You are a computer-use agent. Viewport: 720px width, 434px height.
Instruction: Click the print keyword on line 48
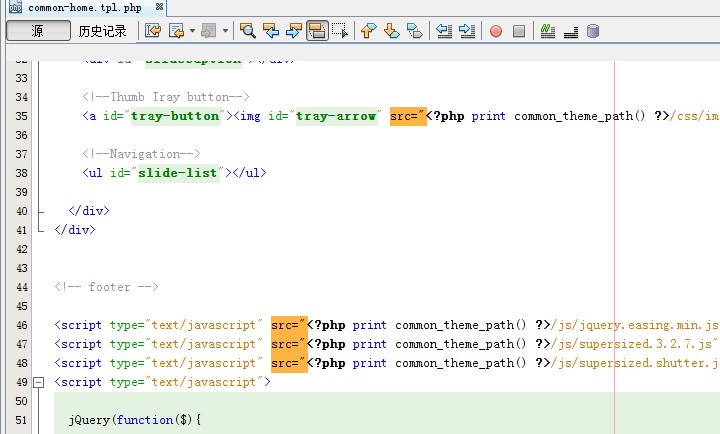pos(370,363)
